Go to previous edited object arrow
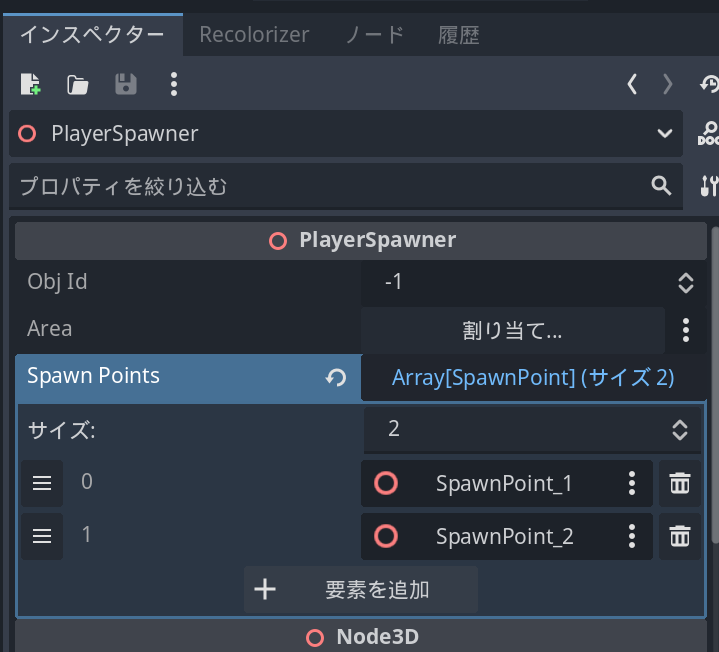719x652 pixels. 632,84
